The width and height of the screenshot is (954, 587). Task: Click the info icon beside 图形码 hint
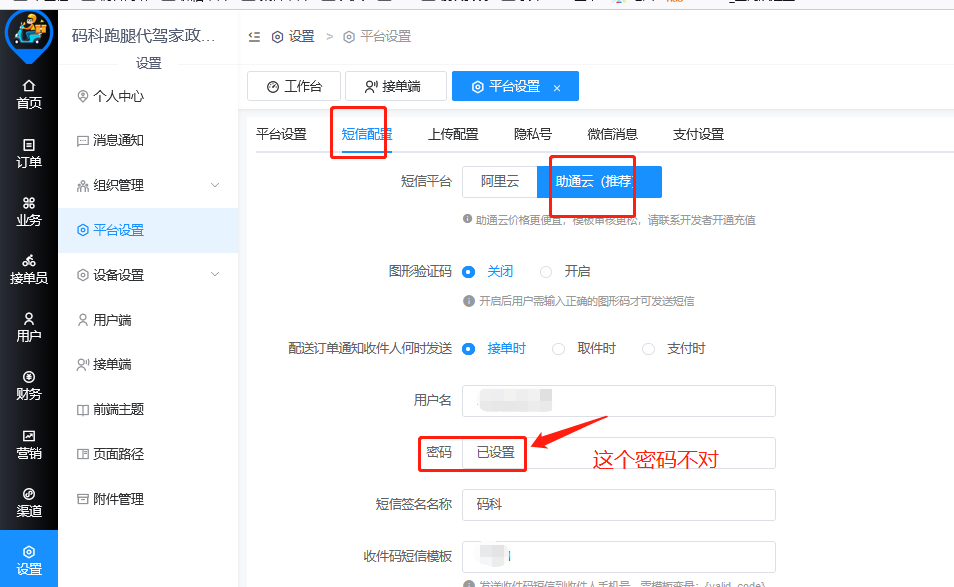(468, 300)
